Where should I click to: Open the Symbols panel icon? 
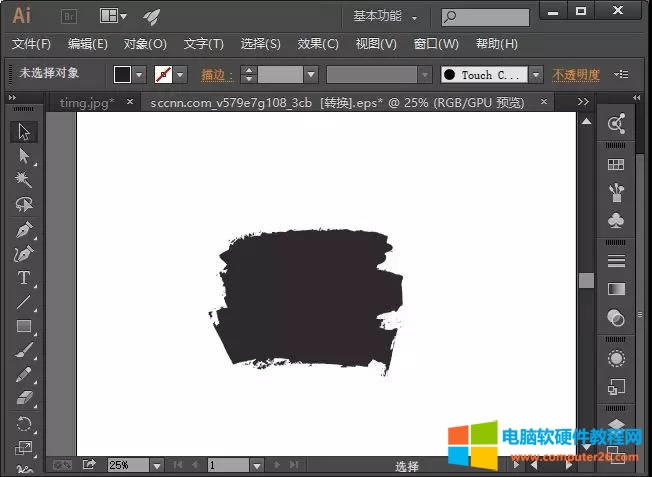616,220
